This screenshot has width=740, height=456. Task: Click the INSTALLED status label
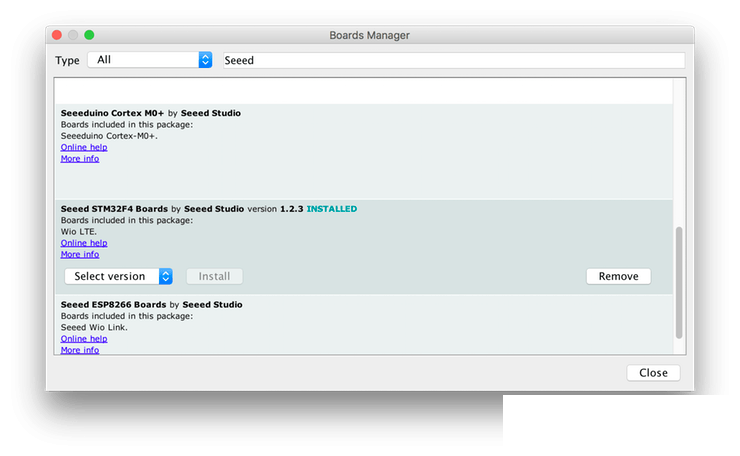(332, 209)
